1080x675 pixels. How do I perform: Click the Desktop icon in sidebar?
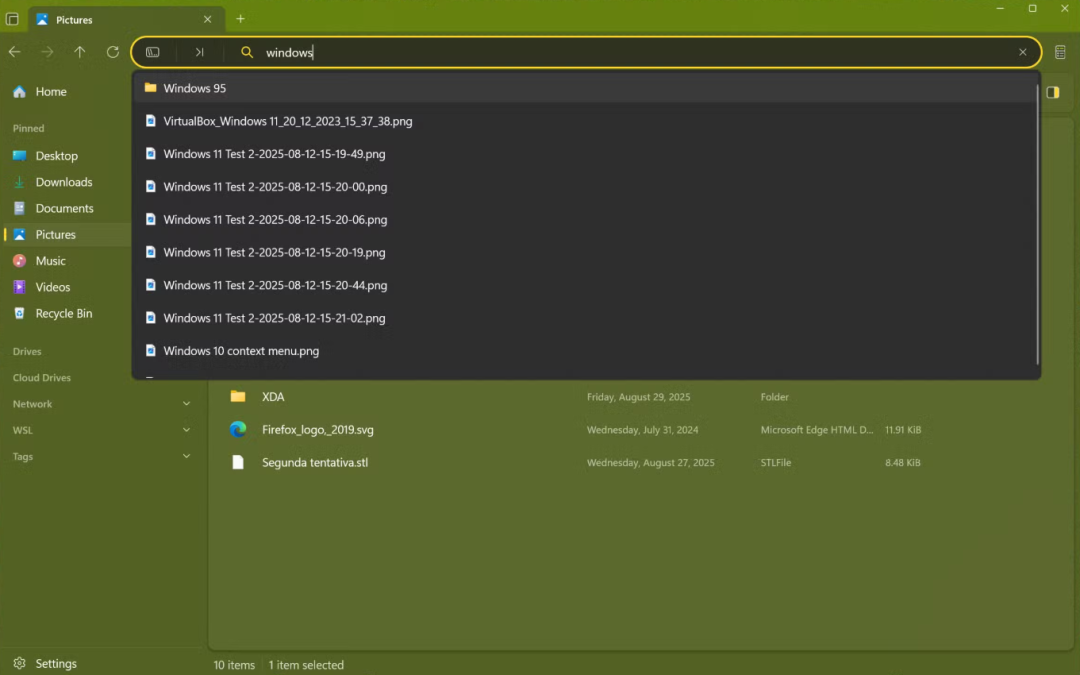tap(19, 156)
